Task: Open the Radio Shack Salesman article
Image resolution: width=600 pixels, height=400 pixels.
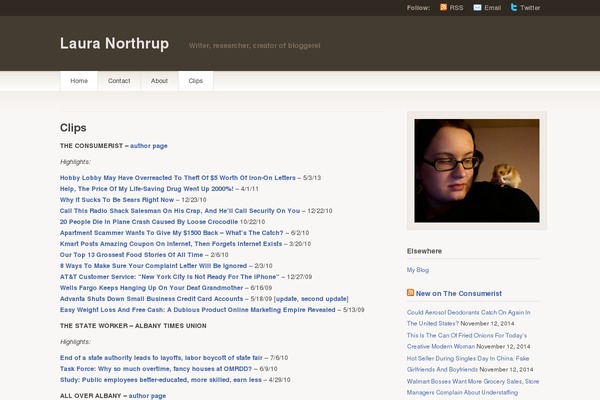Action: click(x=180, y=211)
